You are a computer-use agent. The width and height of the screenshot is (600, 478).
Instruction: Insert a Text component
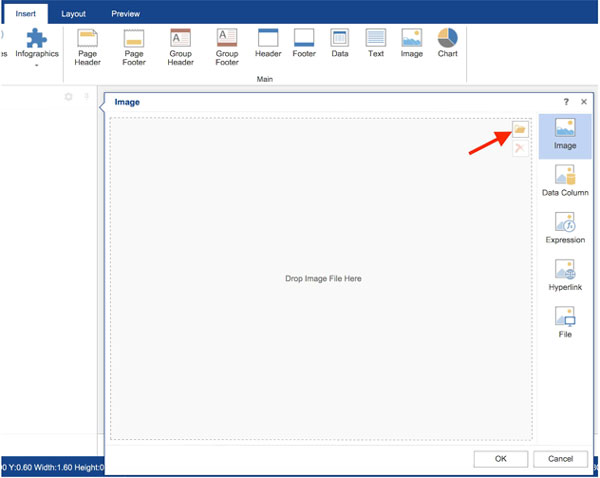(x=376, y=43)
